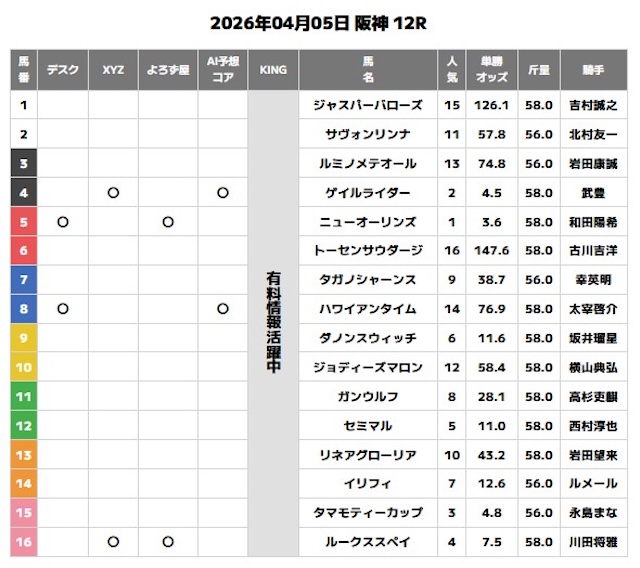Click the 単勝オッズ column header
The height and width of the screenshot is (568, 640).
pos(493,69)
